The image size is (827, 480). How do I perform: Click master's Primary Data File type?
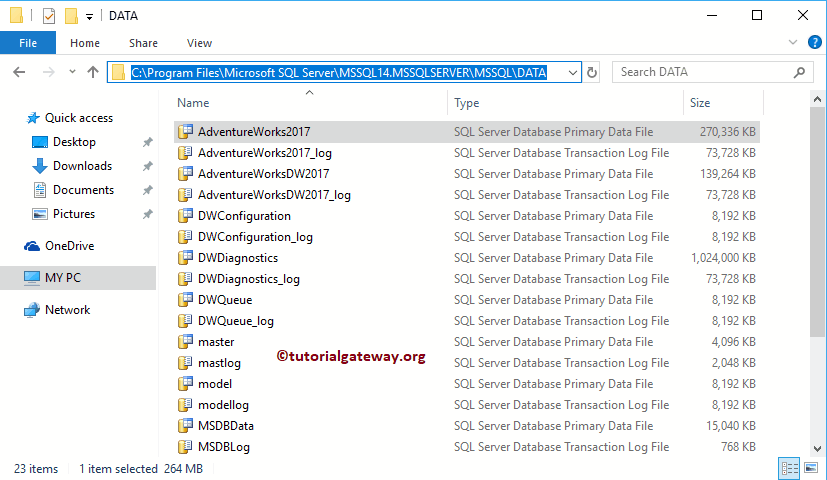(553, 342)
